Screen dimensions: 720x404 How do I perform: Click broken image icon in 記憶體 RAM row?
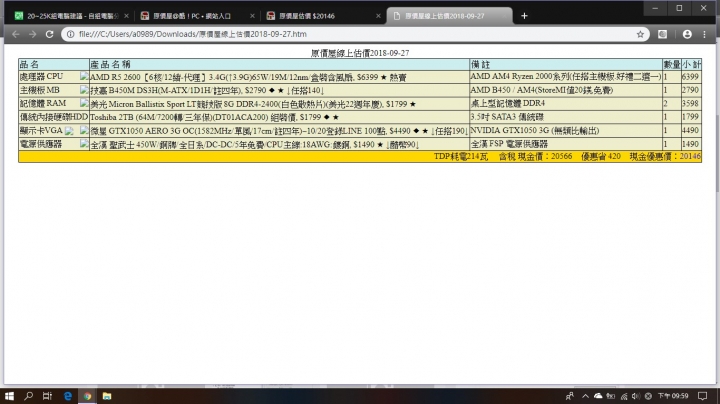84,103
